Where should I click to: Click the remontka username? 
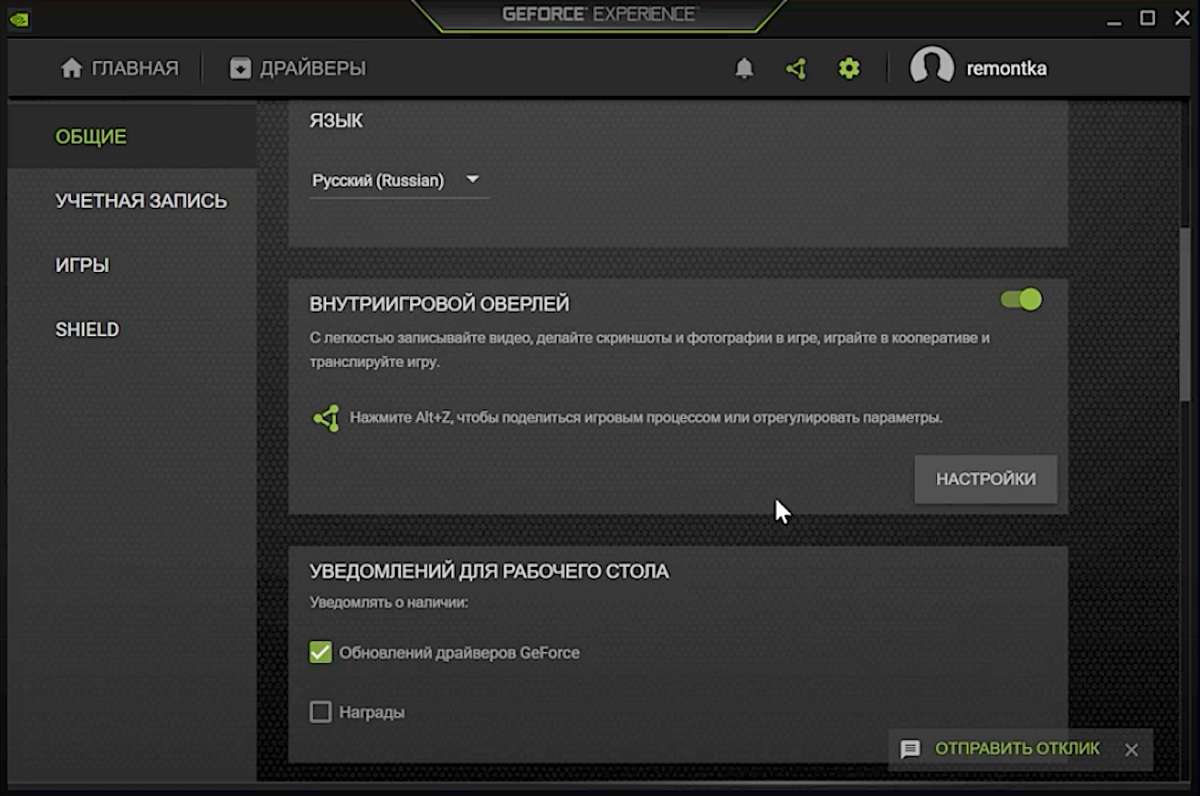point(1006,68)
